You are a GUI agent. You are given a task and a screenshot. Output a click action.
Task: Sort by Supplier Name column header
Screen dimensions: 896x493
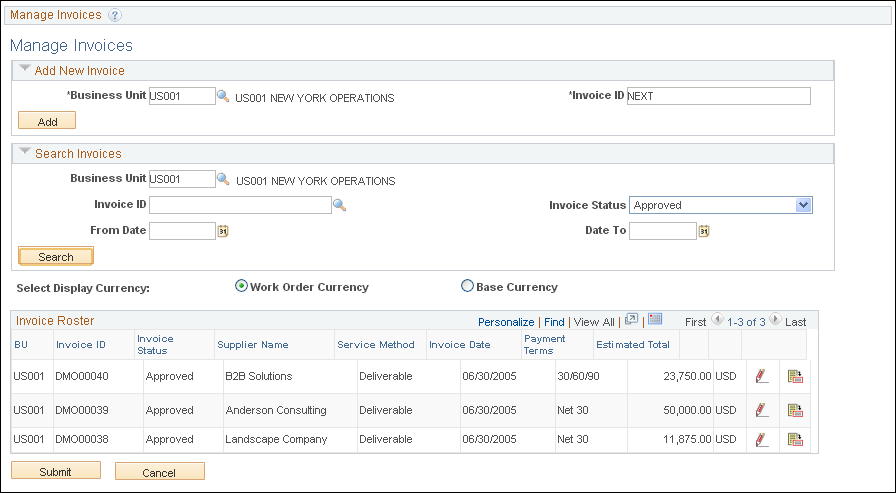(x=253, y=344)
